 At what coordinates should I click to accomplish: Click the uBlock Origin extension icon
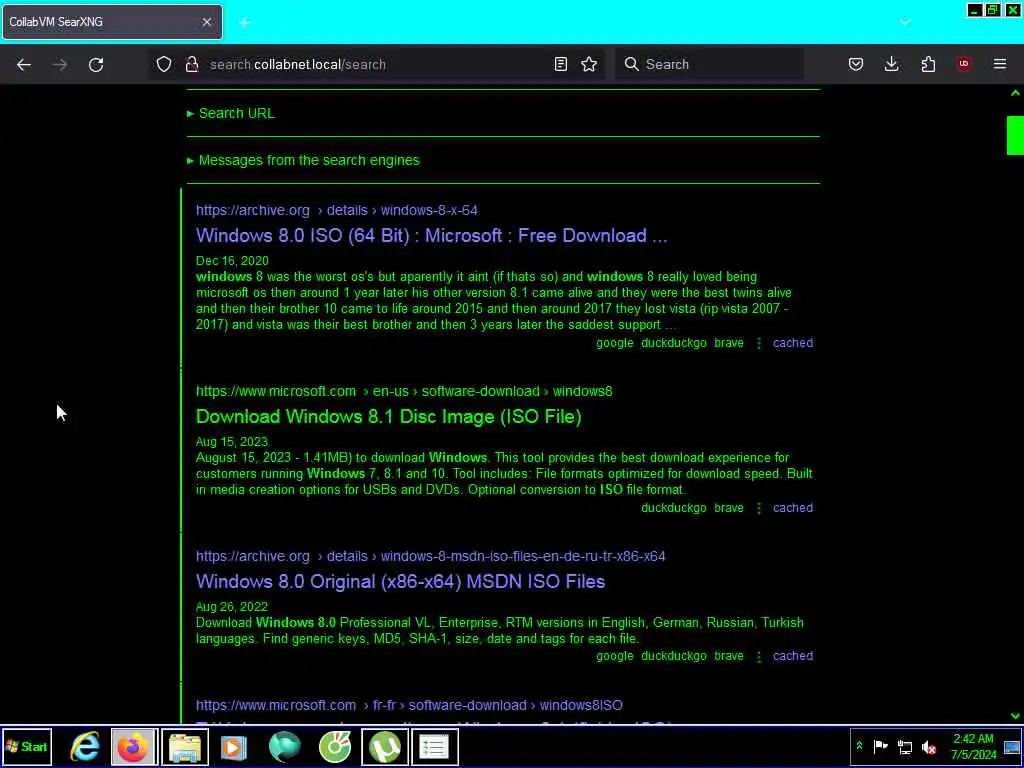pyautogui.click(x=964, y=64)
